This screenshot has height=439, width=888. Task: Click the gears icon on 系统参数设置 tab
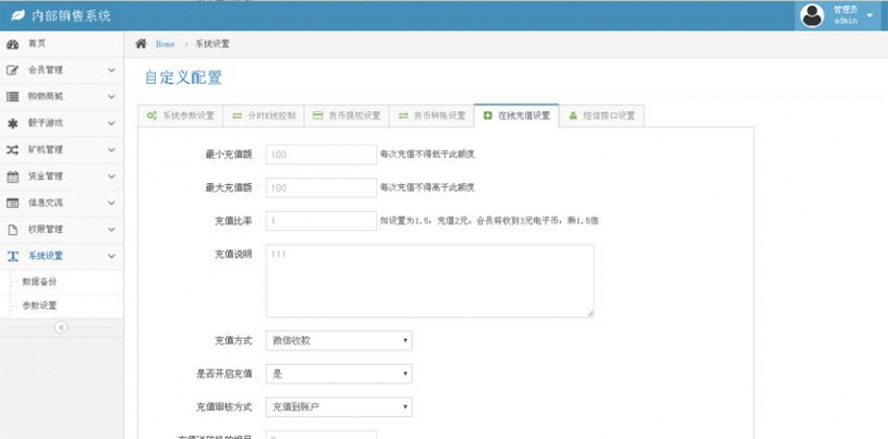pyautogui.click(x=151, y=116)
